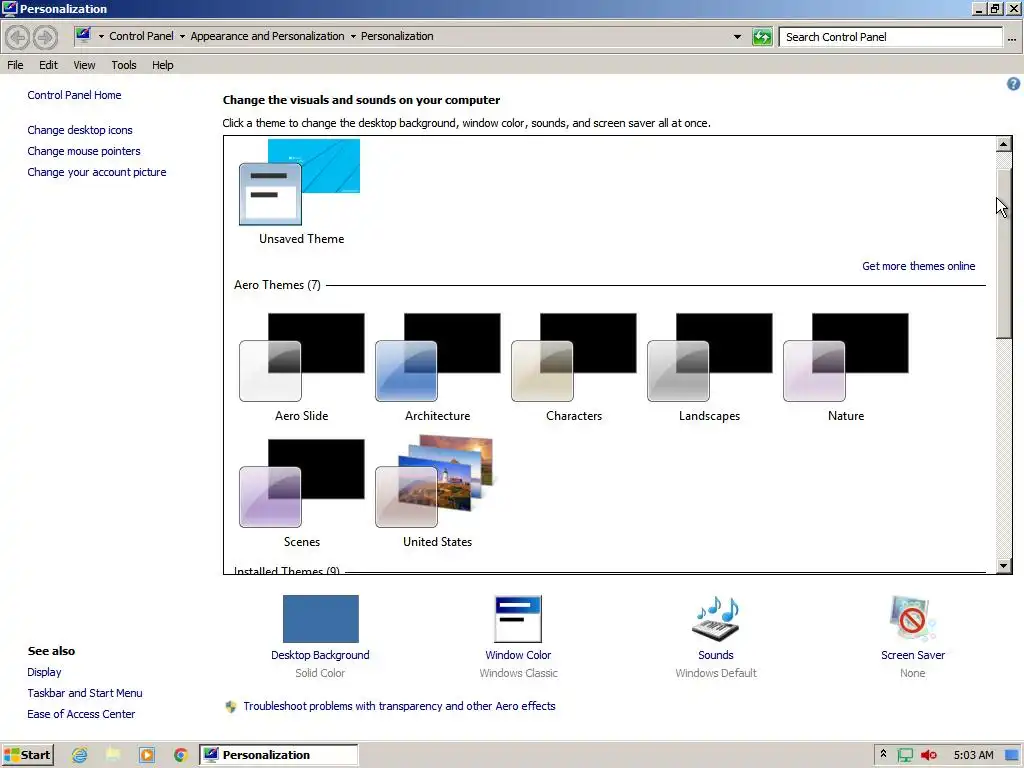
Task: Click the address bar refresh button
Action: (762, 37)
